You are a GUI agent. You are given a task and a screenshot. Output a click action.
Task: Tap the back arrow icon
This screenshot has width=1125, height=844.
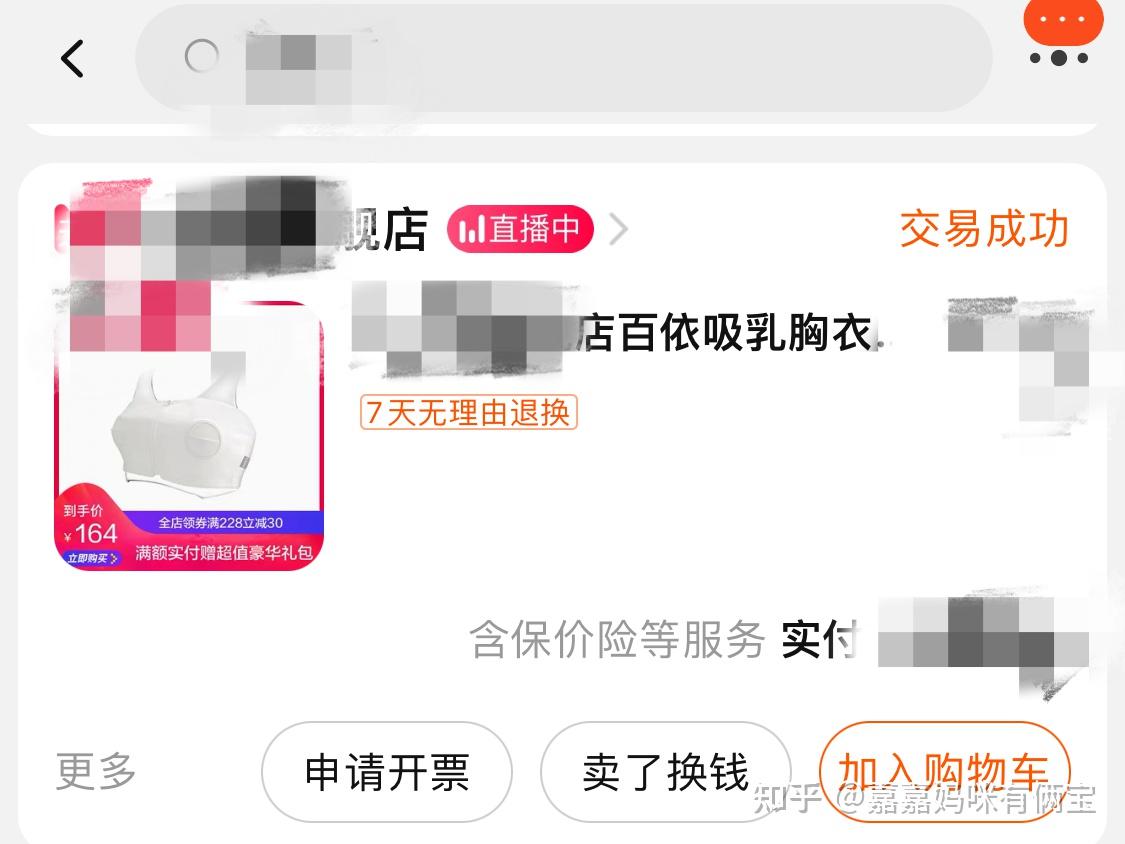click(x=72, y=58)
